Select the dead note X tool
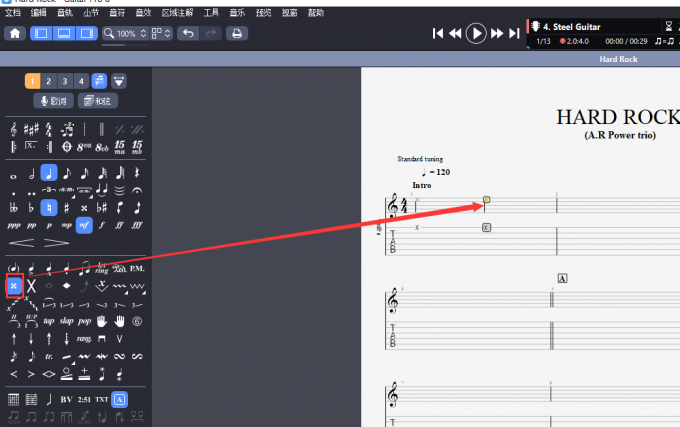Image resolution: width=680 pixels, height=427 pixels. pyautogui.click(x=14, y=286)
